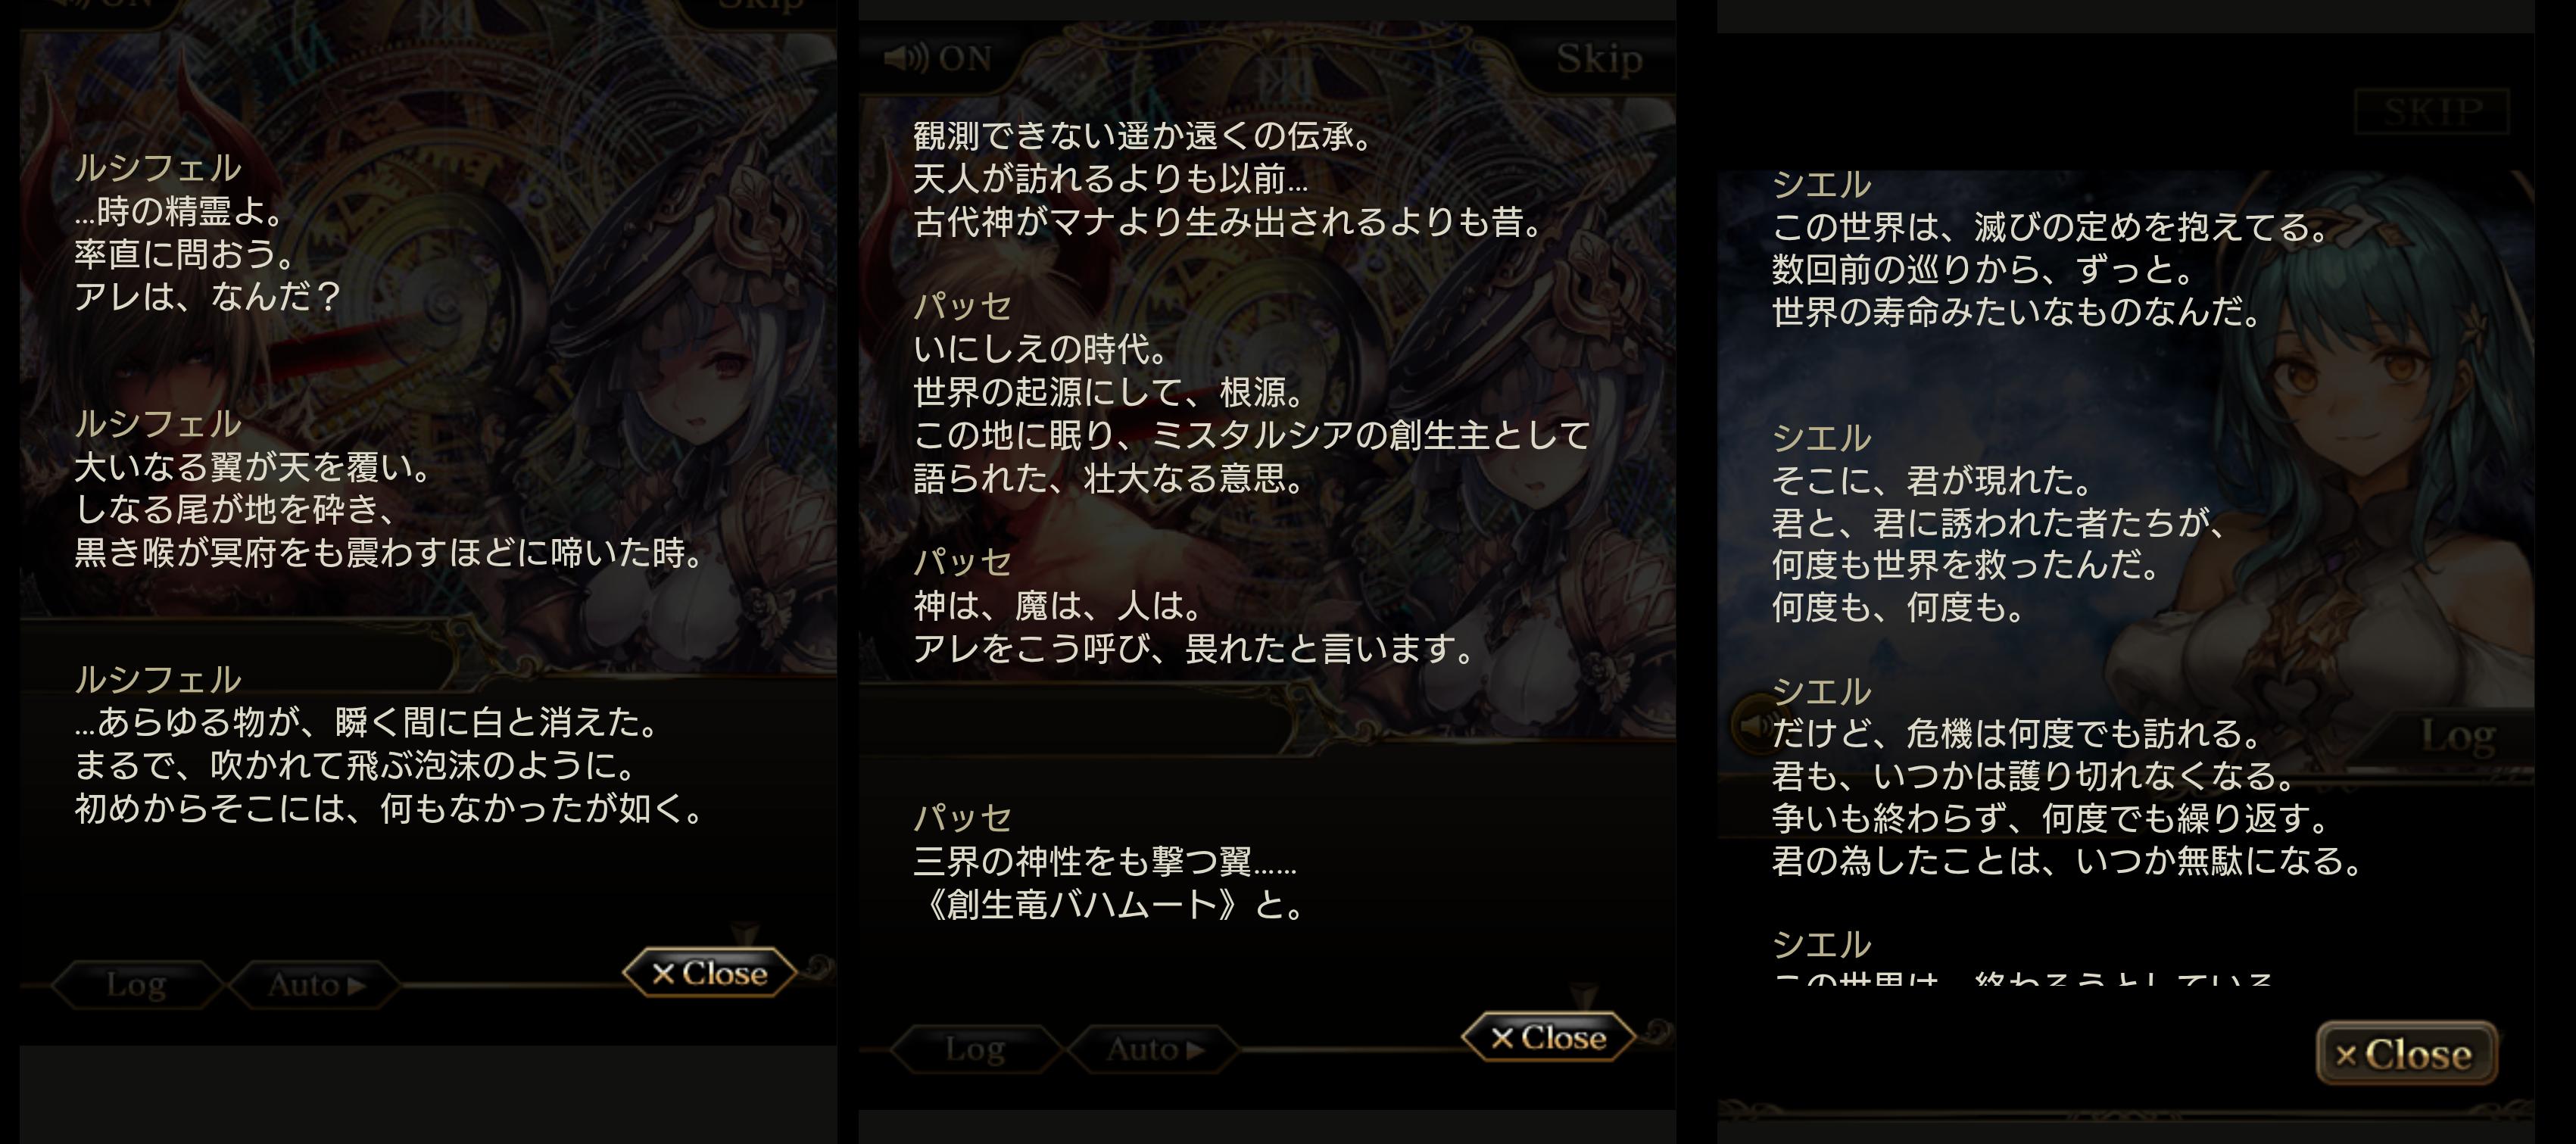The image size is (2576, 1144).
Task: Open the Log beside シエル portrait
Action: [x=2458, y=737]
